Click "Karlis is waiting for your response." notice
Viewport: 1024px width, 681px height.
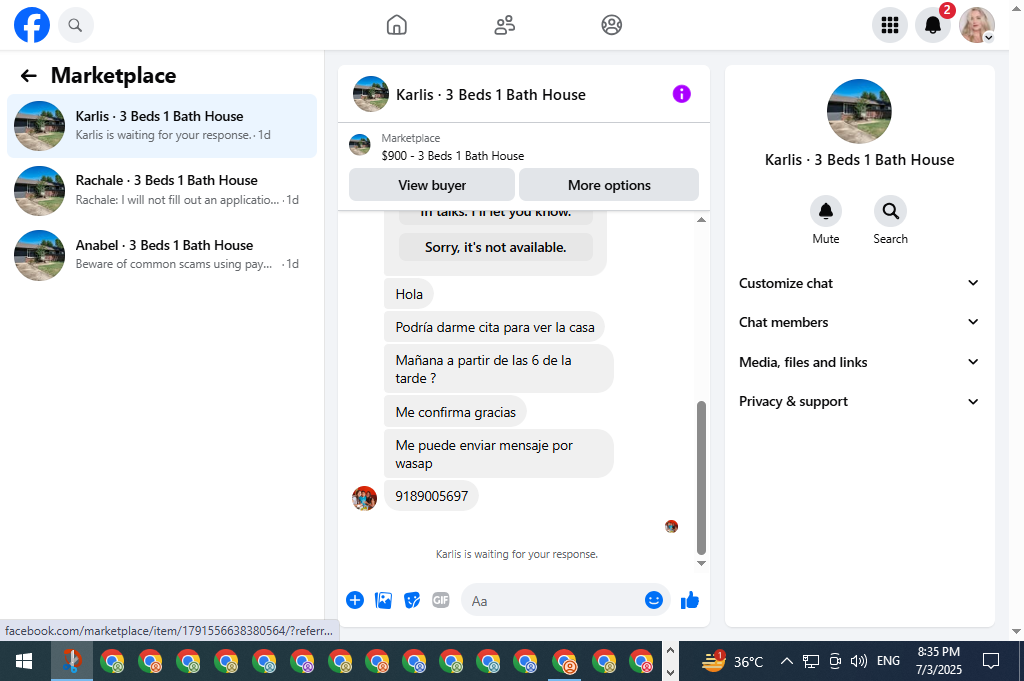coord(517,554)
